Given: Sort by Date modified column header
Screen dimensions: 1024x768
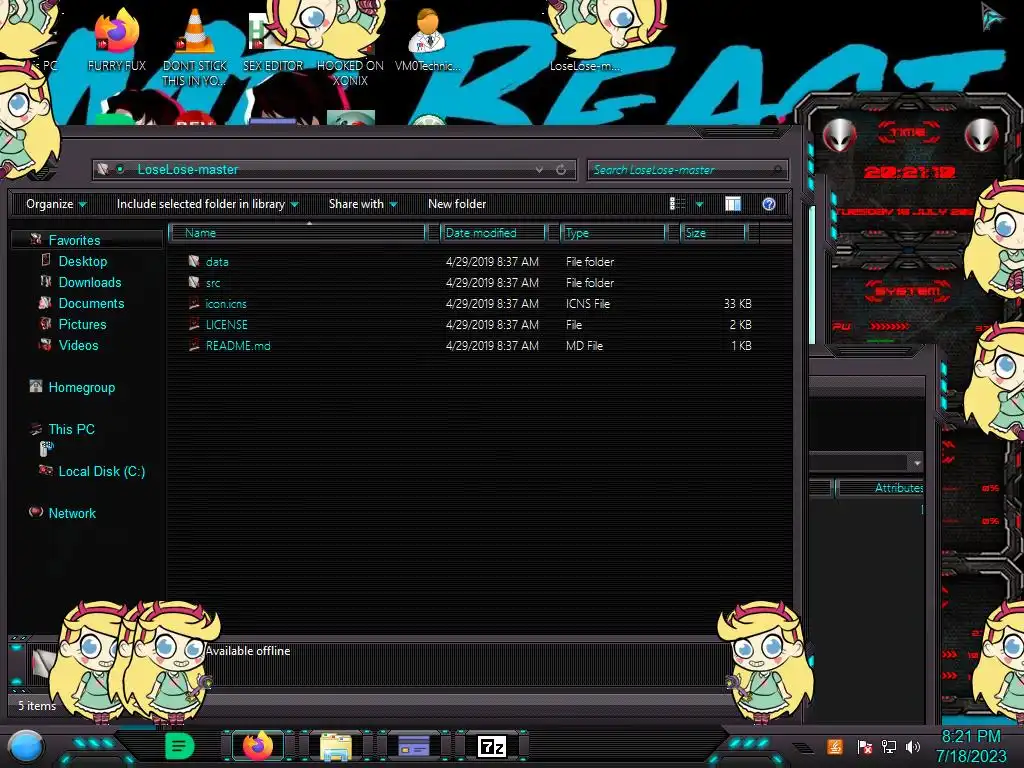Looking at the screenshot, I should pyautogui.click(x=493, y=233).
